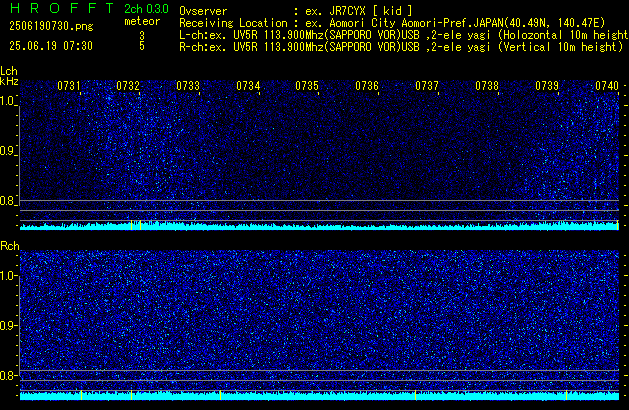Screen dimensions: 629x410
Task: Click Rch yellow marker between 0733 and 0734
Action: [x=220, y=395]
